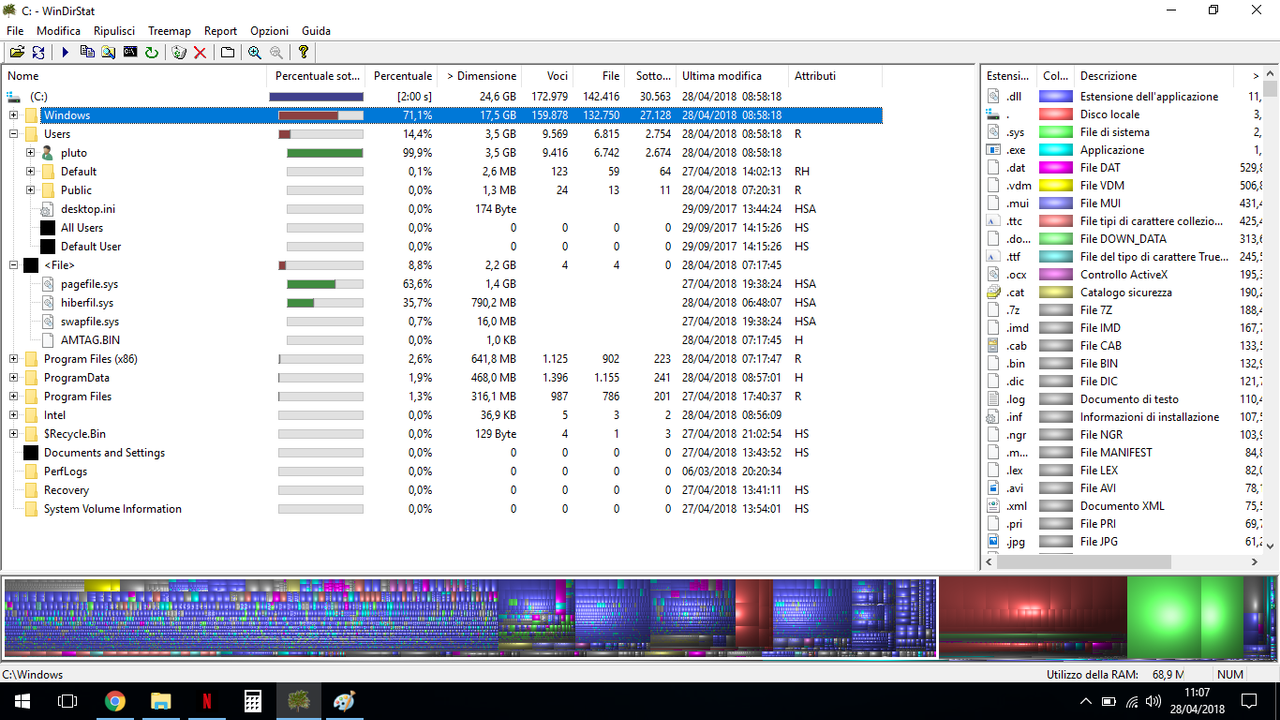The image size is (1280, 720).
Task: Click the greyed Zoom out magnifier icon
Action: point(276,52)
